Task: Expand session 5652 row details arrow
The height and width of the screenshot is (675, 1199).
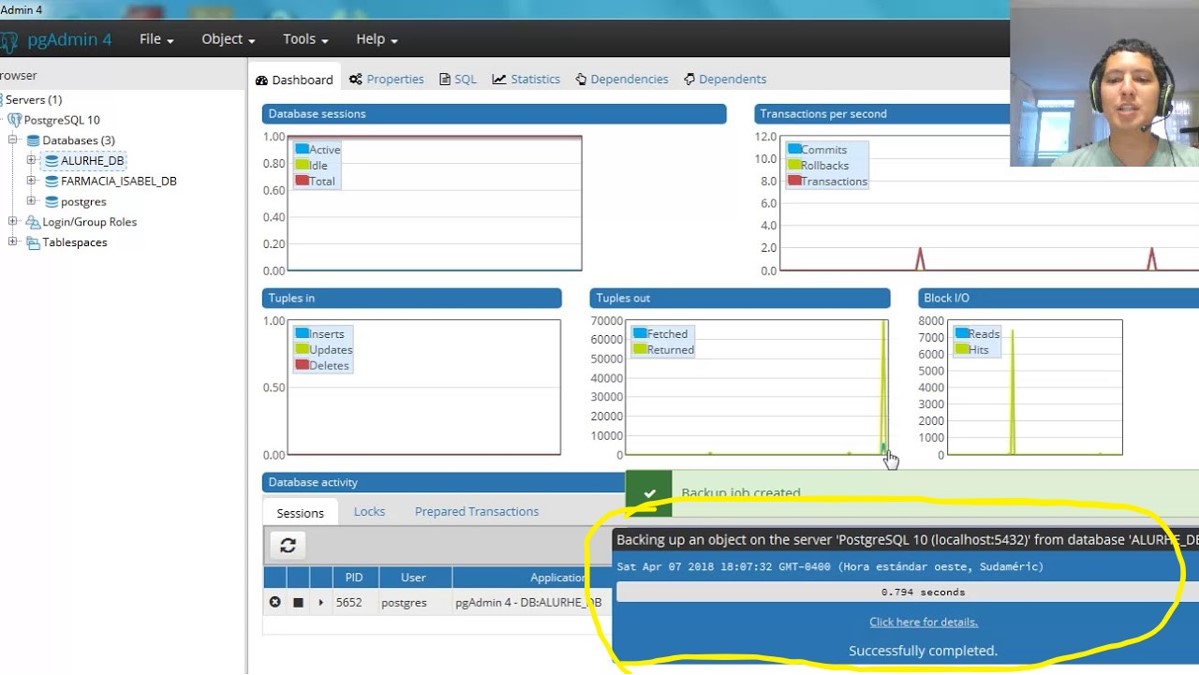Action: click(321, 603)
